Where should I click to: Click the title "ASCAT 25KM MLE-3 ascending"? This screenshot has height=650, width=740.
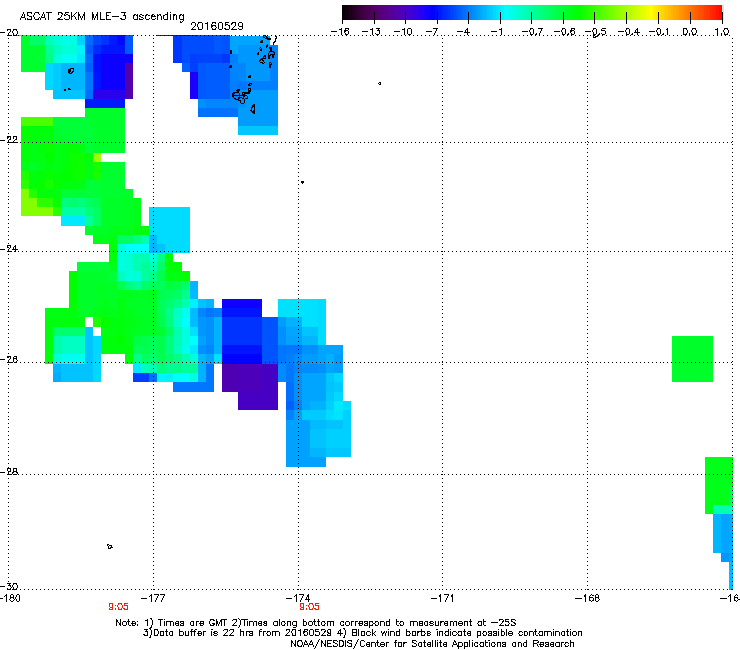[102, 17]
